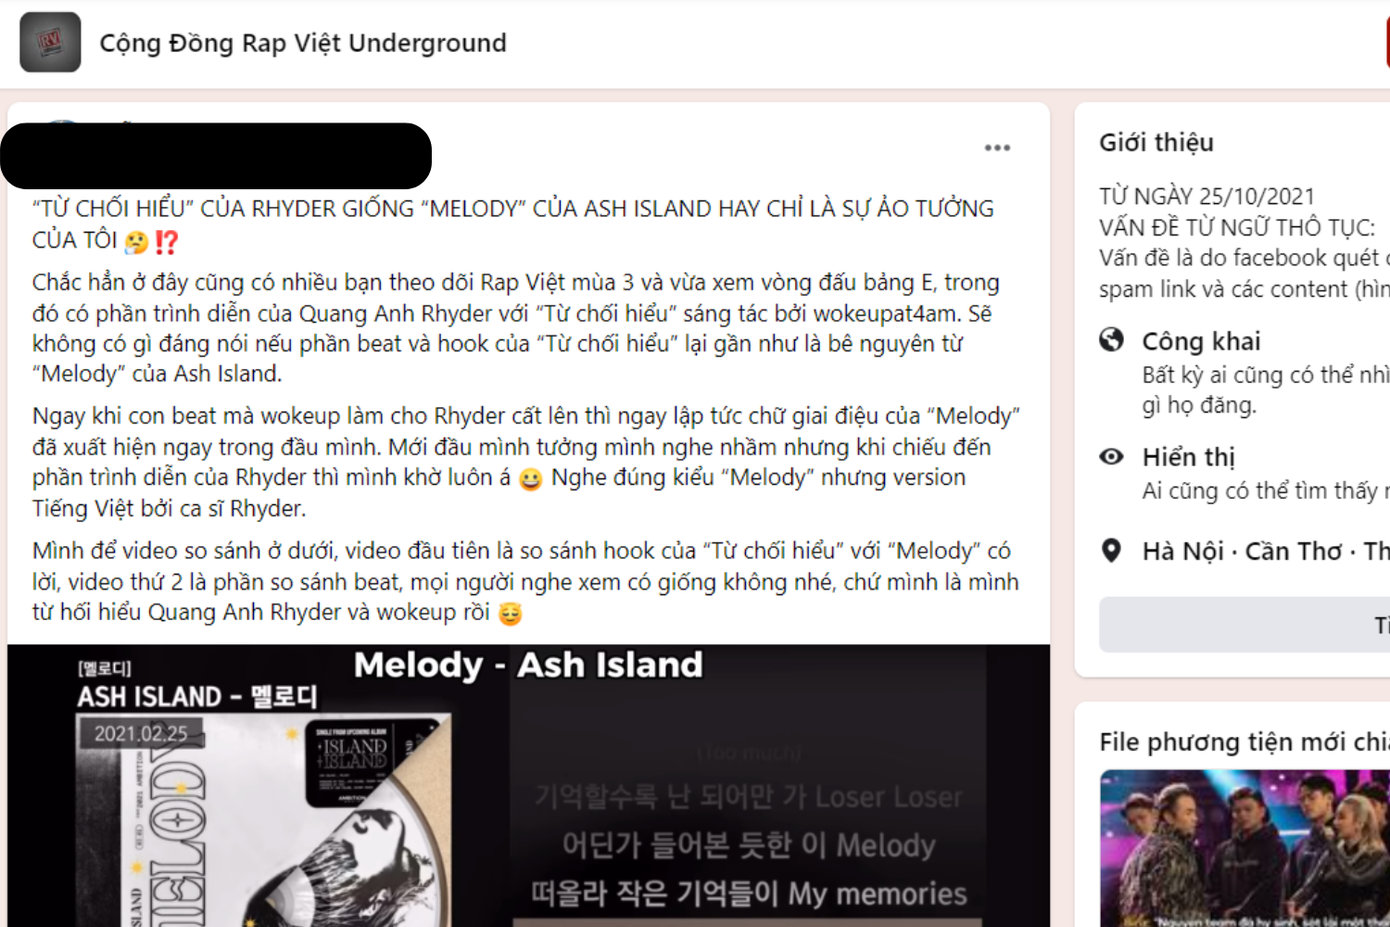Play the Melody - Ash Island comparison video
The width and height of the screenshot is (1390, 927).
[528, 786]
